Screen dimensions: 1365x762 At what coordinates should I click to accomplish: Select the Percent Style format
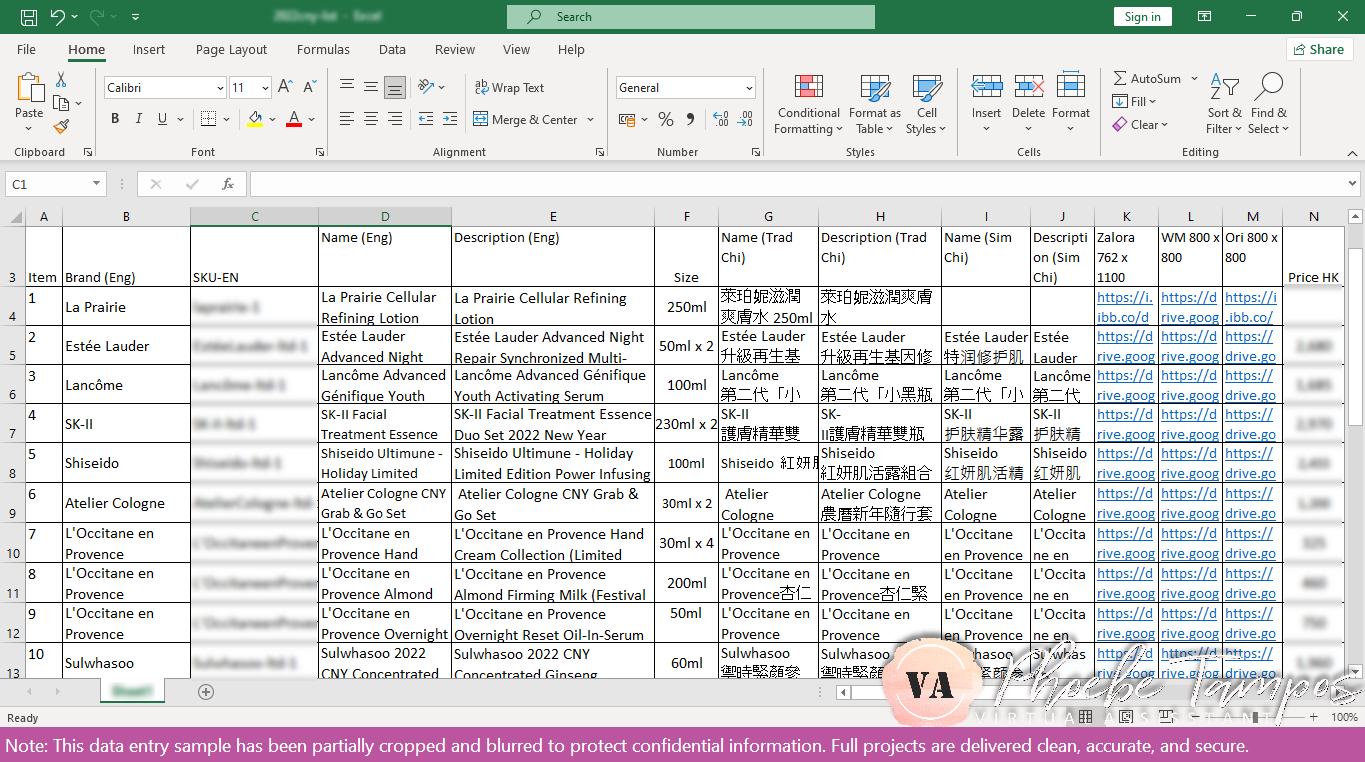(x=665, y=119)
